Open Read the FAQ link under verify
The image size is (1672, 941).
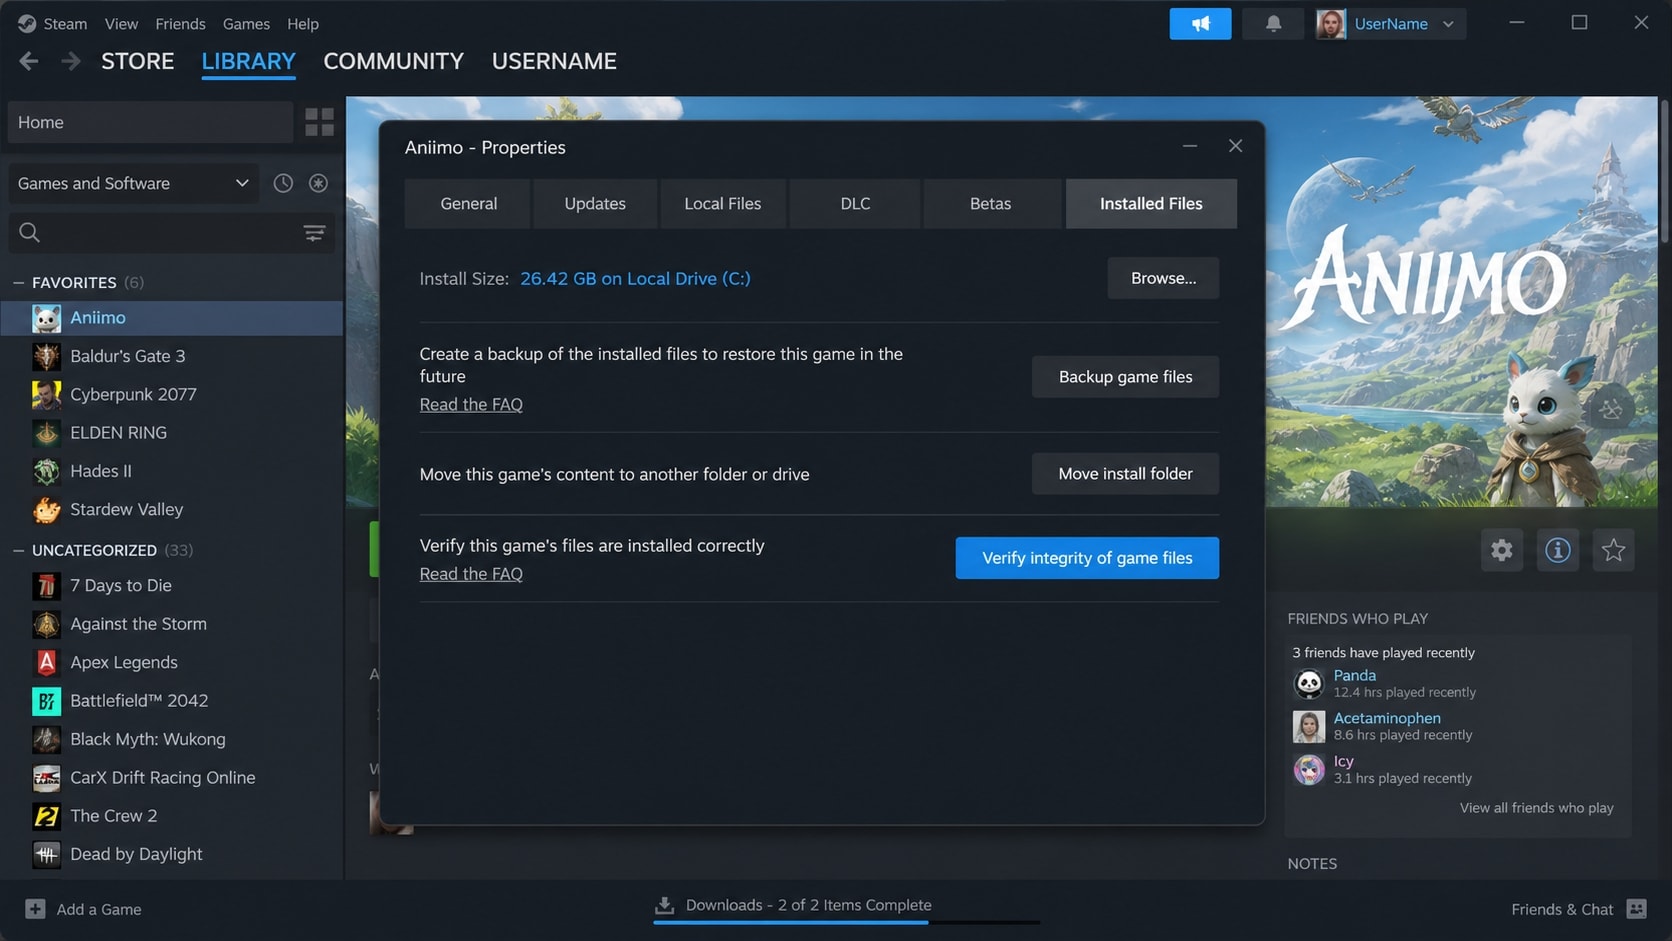click(x=471, y=574)
